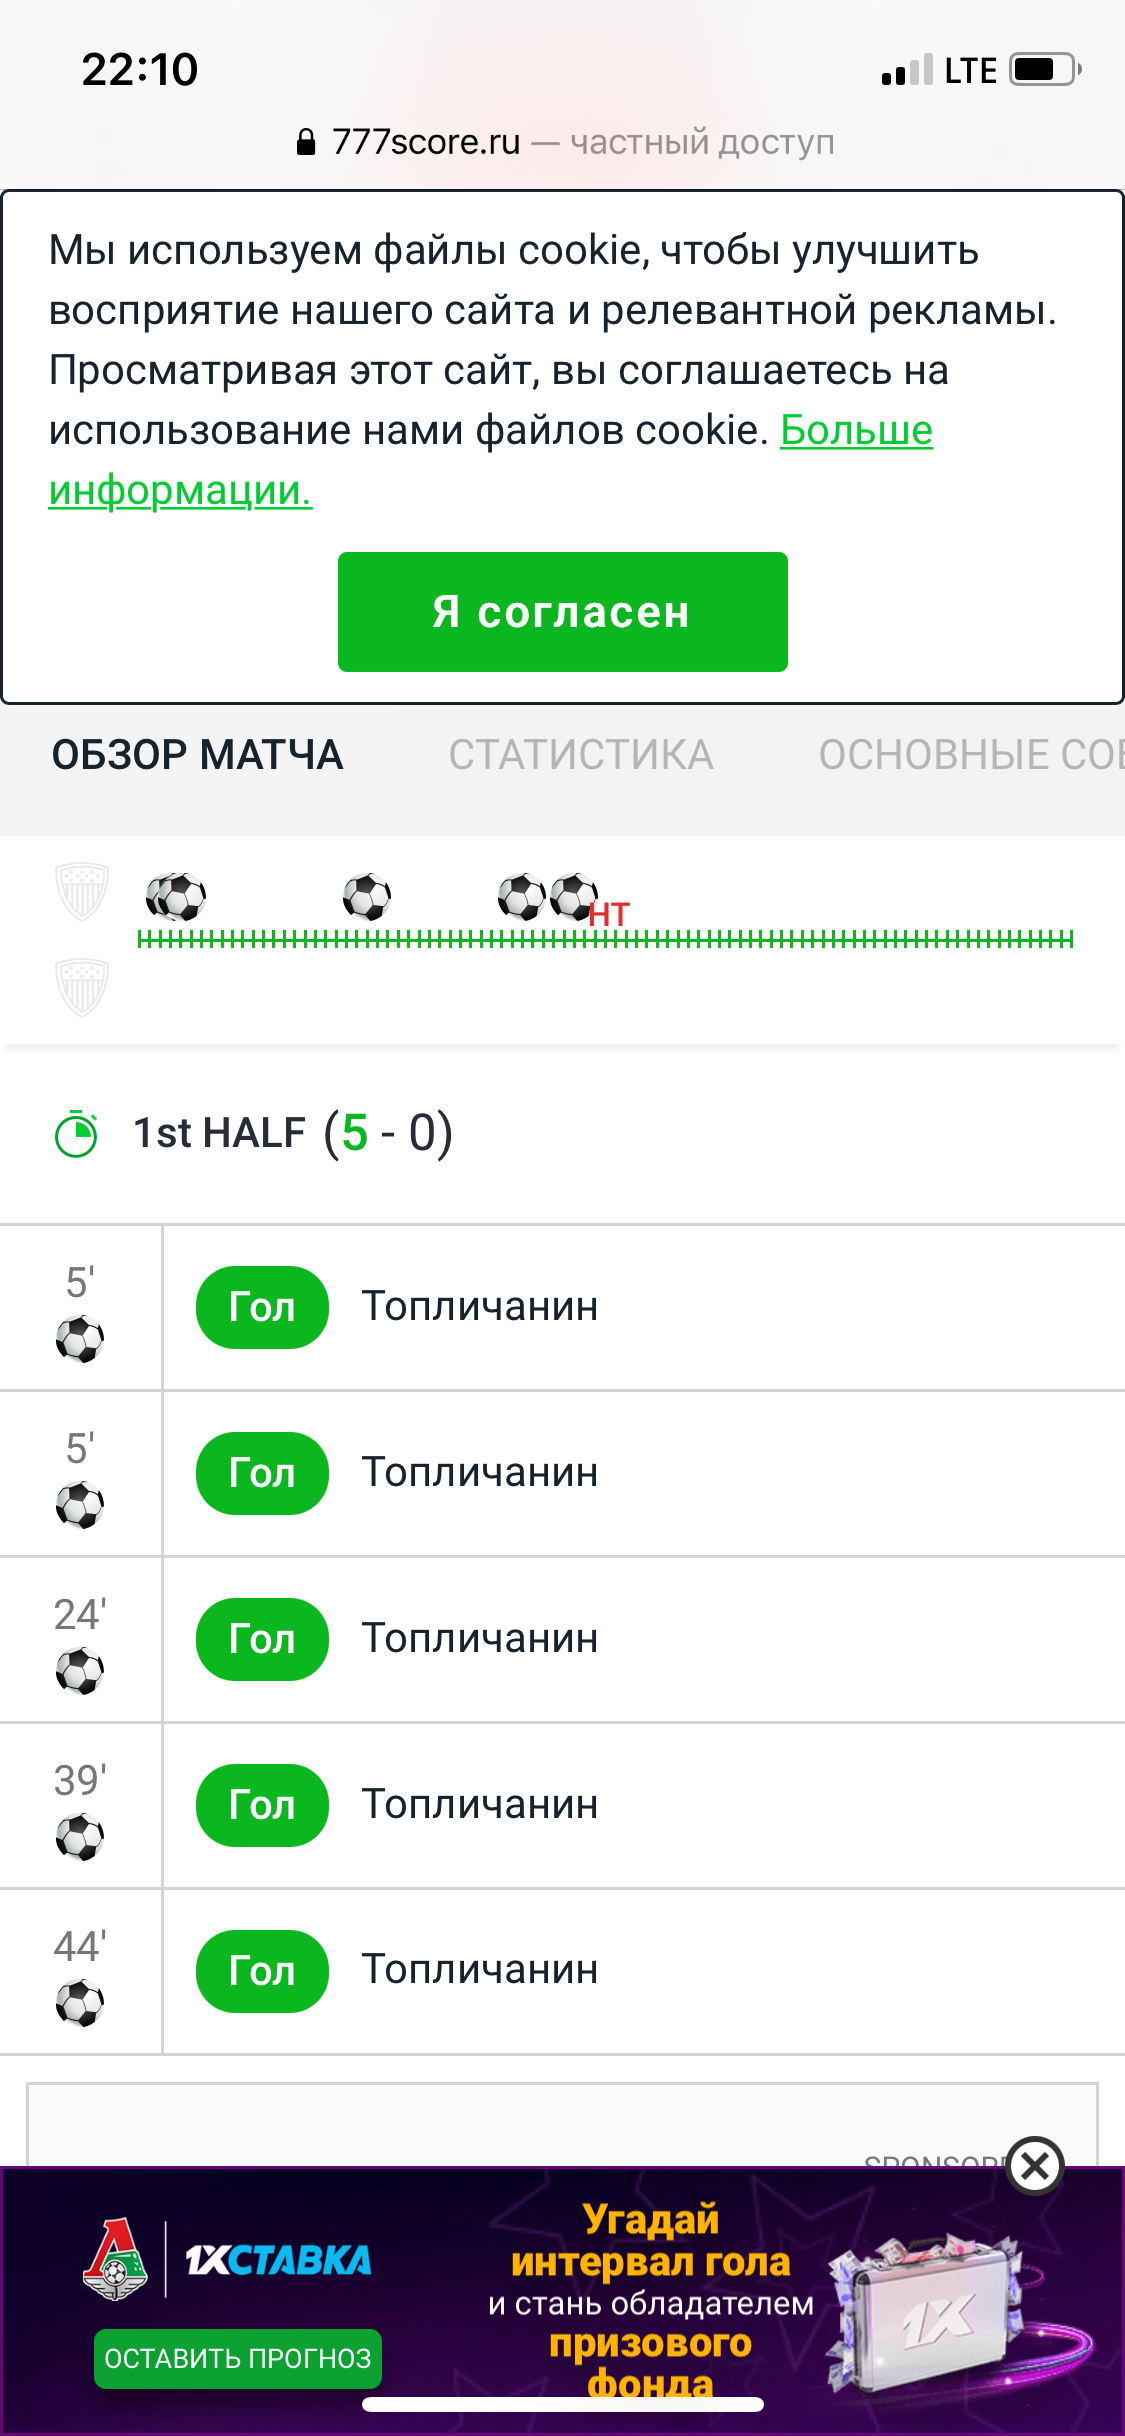Click the Lokomotiv logo in the ad
Image resolution: width=1125 pixels, height=2436 pixels.
pos(116,2259)
